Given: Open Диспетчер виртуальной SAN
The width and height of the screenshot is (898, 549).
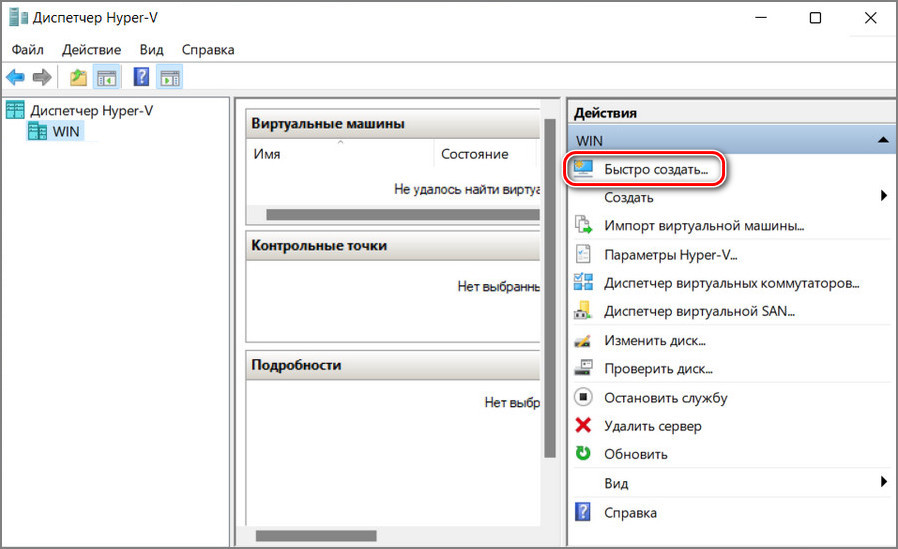Looking at the screenshot, I should (x=699, y=311).
